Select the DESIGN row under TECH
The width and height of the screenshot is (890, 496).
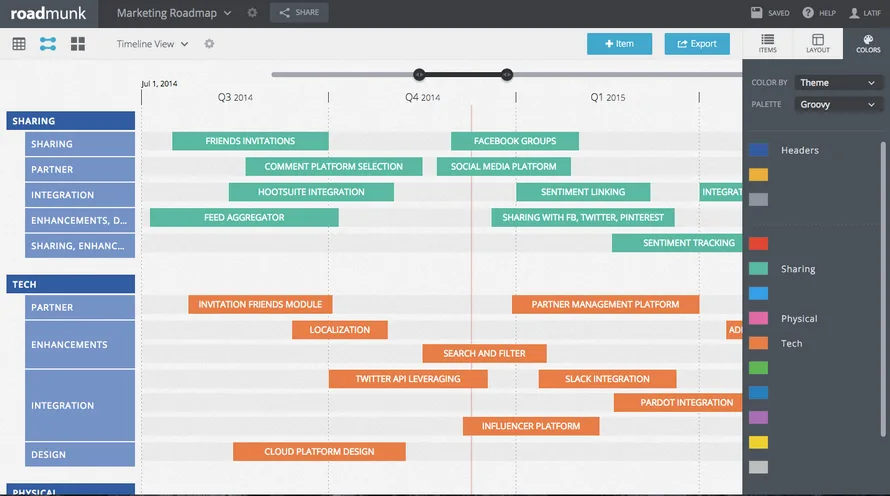(80, 455)
